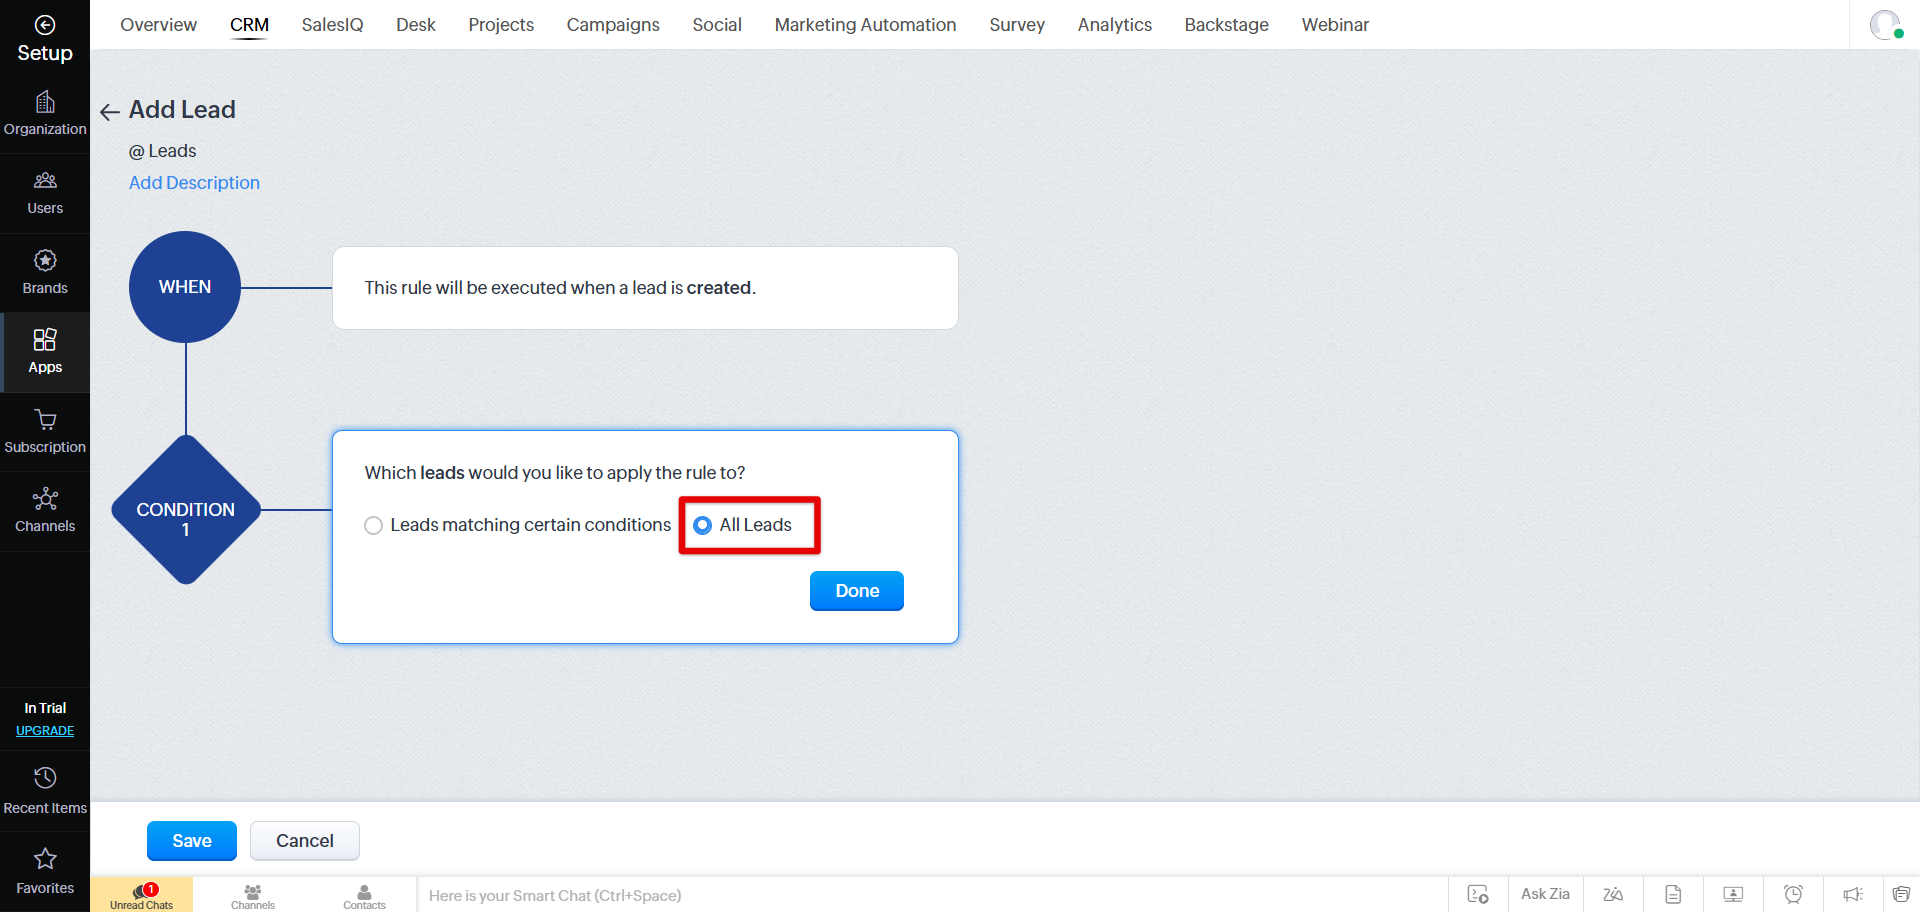The width and height of the screenshot is (1920, 912).
Task: Open Channels in bottom chat bar
Action: [x=253, y=895]
